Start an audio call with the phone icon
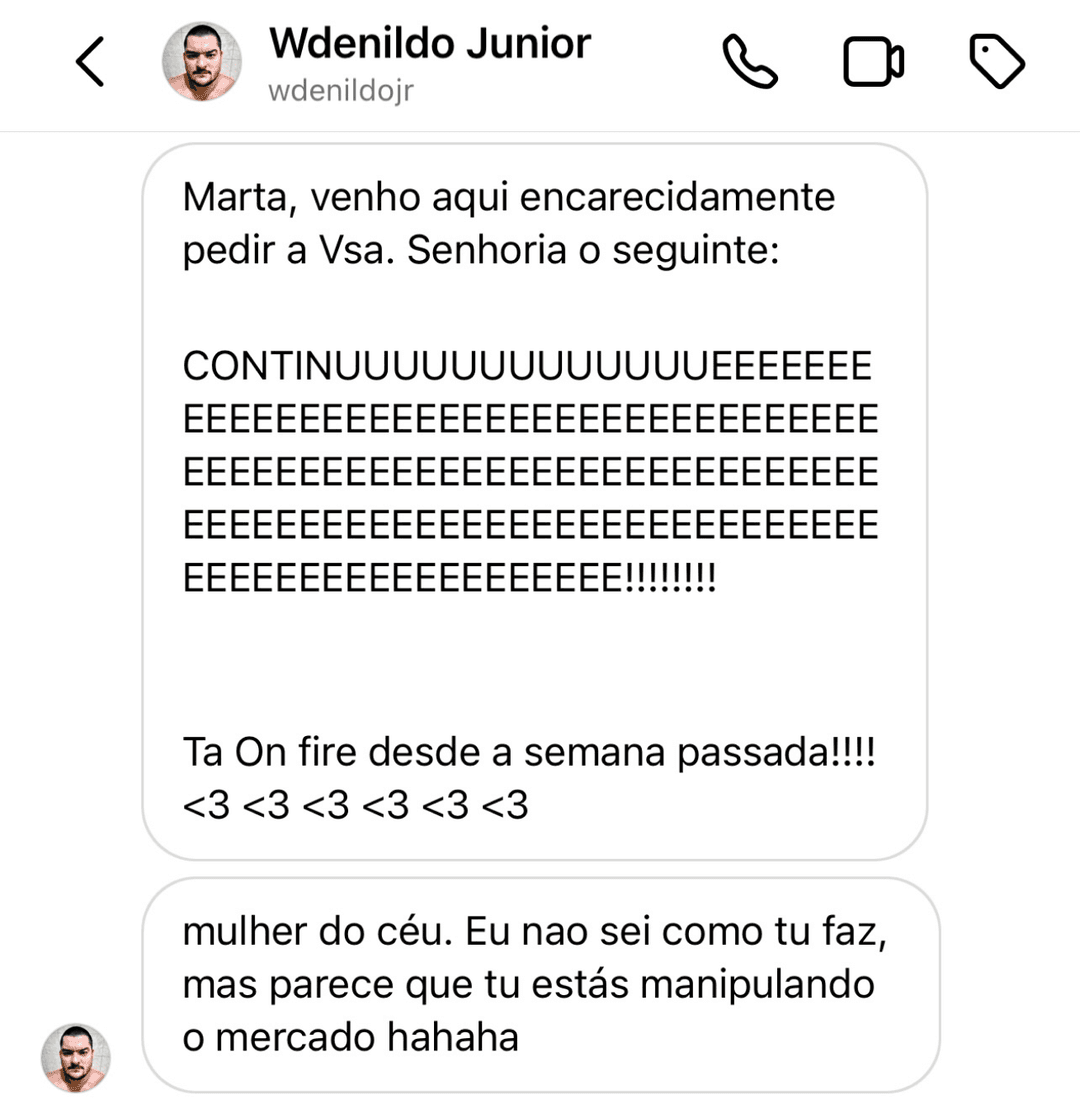The width and height of the screenshot is (1080, 1100). (x=750, y=62)
